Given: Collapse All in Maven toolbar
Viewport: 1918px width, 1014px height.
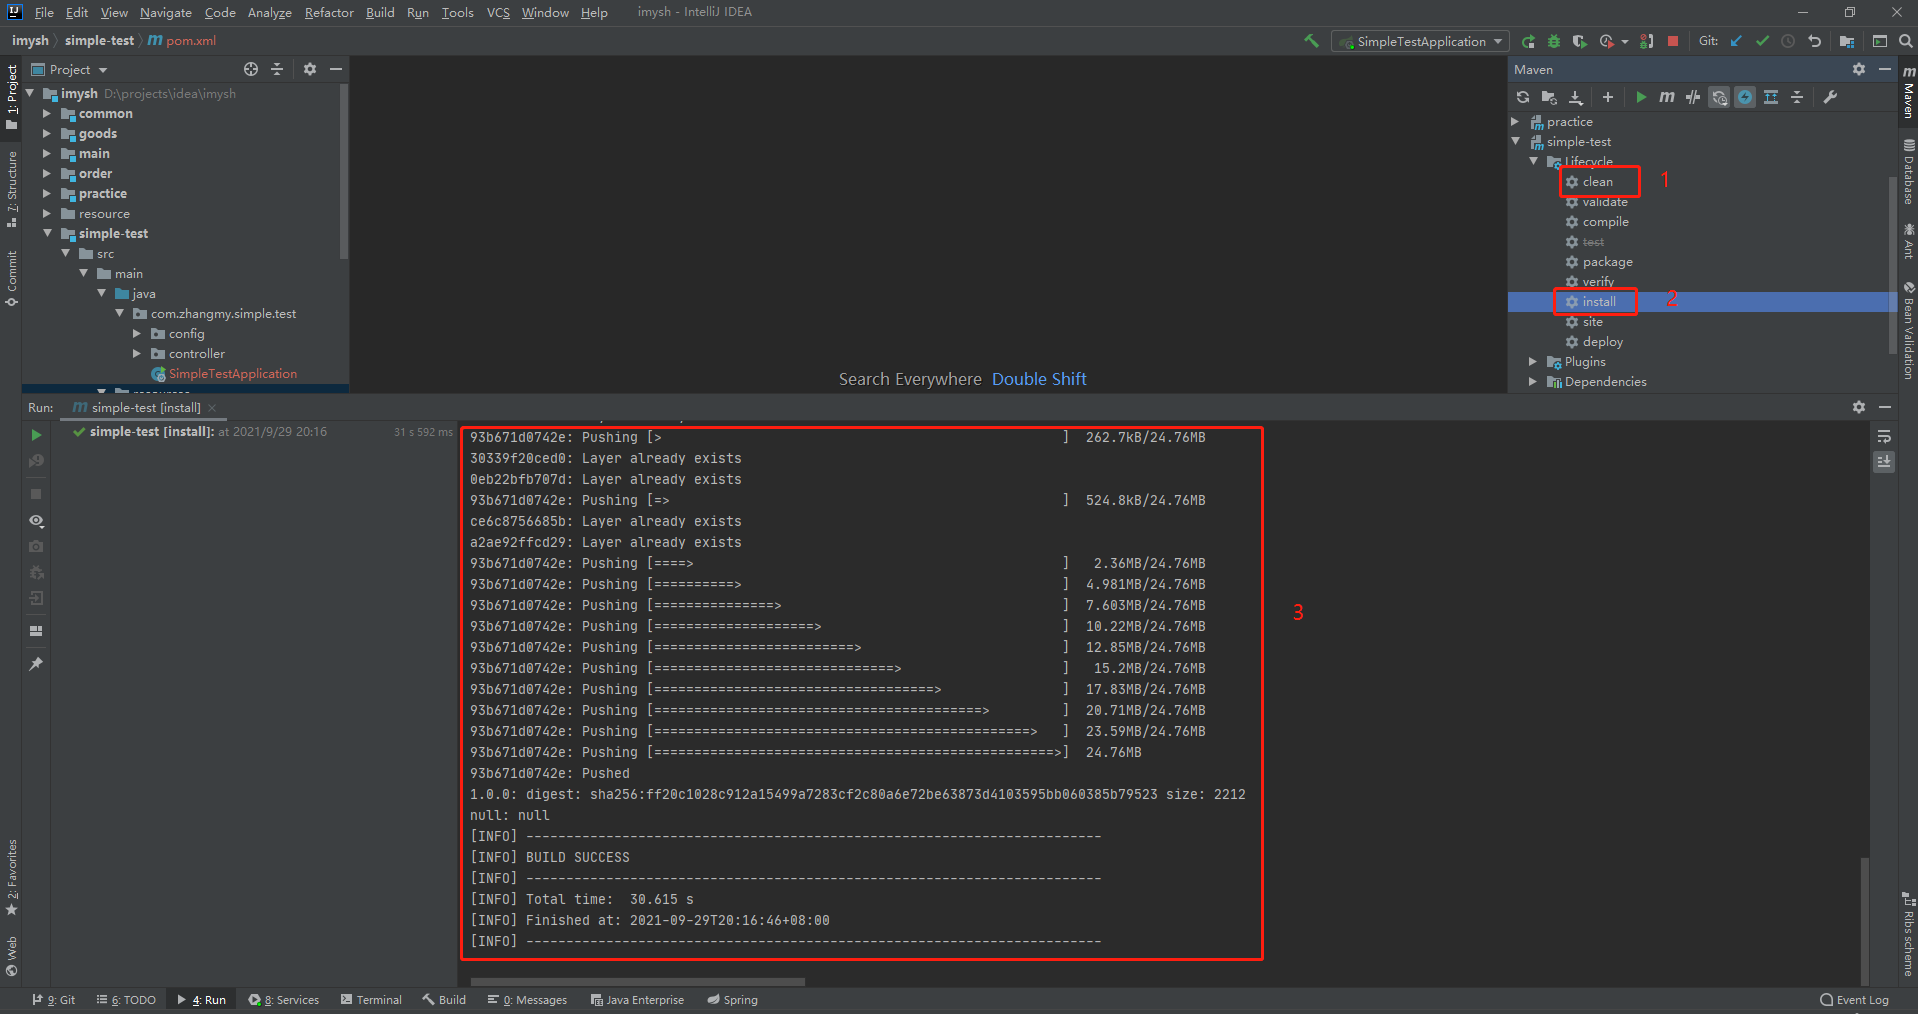Looking at the screenshot, I should click(1797, 97).
